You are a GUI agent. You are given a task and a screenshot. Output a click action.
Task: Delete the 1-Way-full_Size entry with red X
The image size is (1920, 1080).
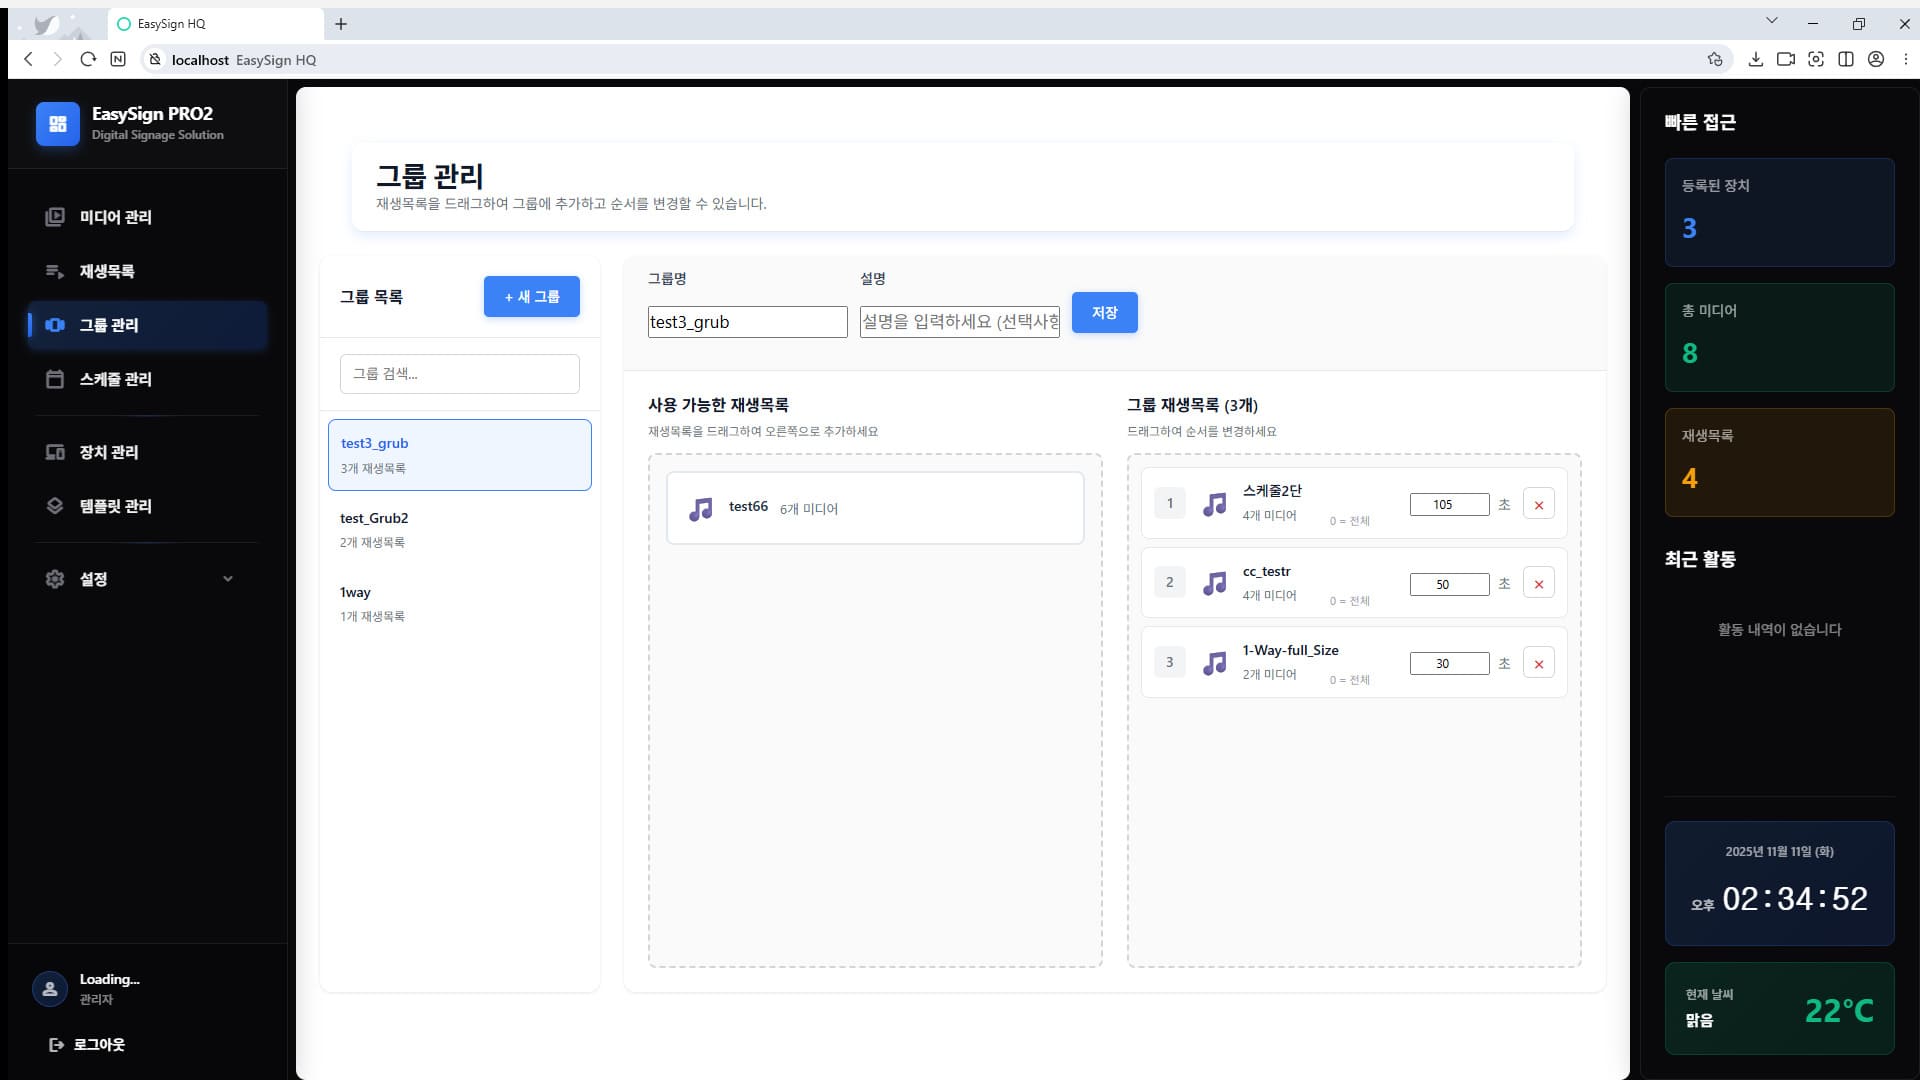pos(1538,664)
